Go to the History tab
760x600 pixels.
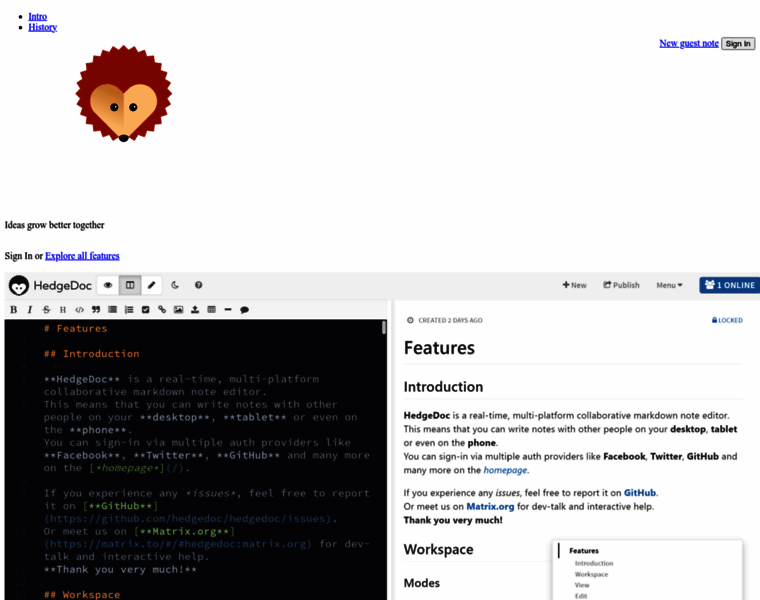tap(42, 27)
